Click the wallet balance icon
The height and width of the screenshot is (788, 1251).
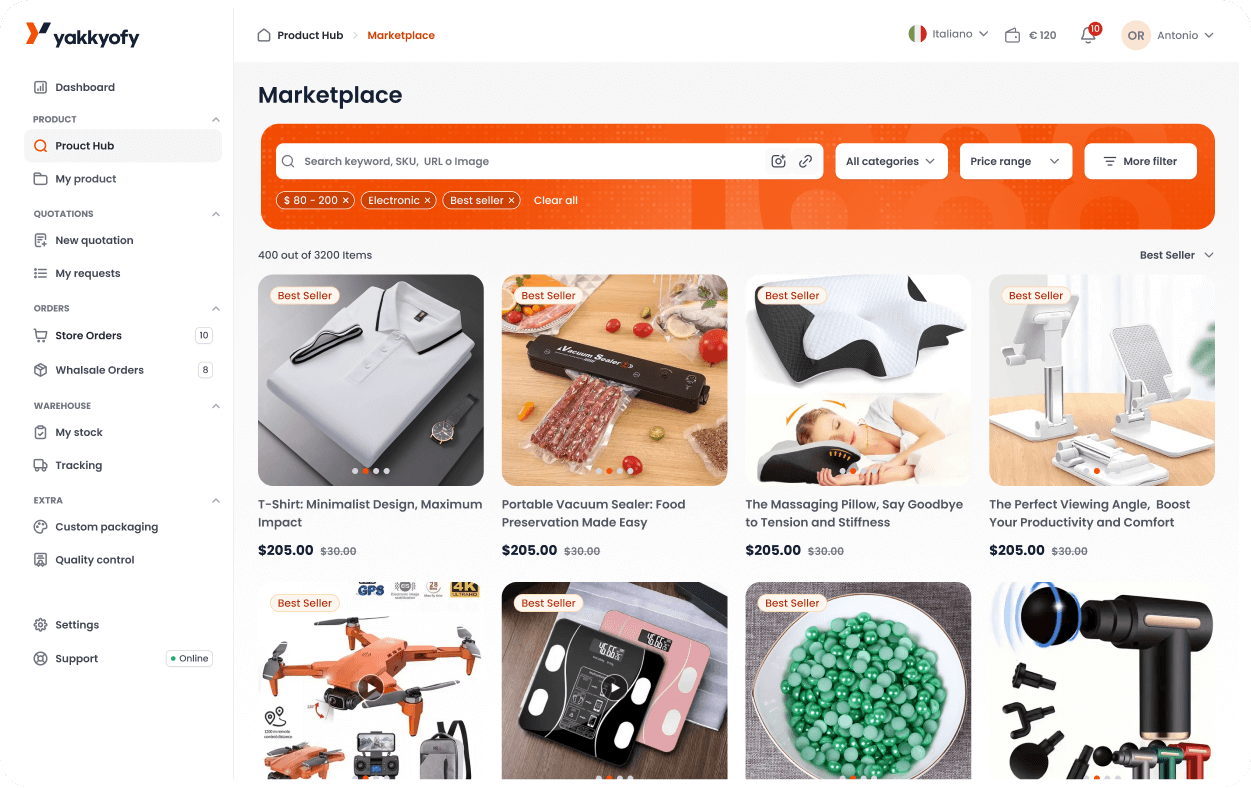coord(1012,35)
